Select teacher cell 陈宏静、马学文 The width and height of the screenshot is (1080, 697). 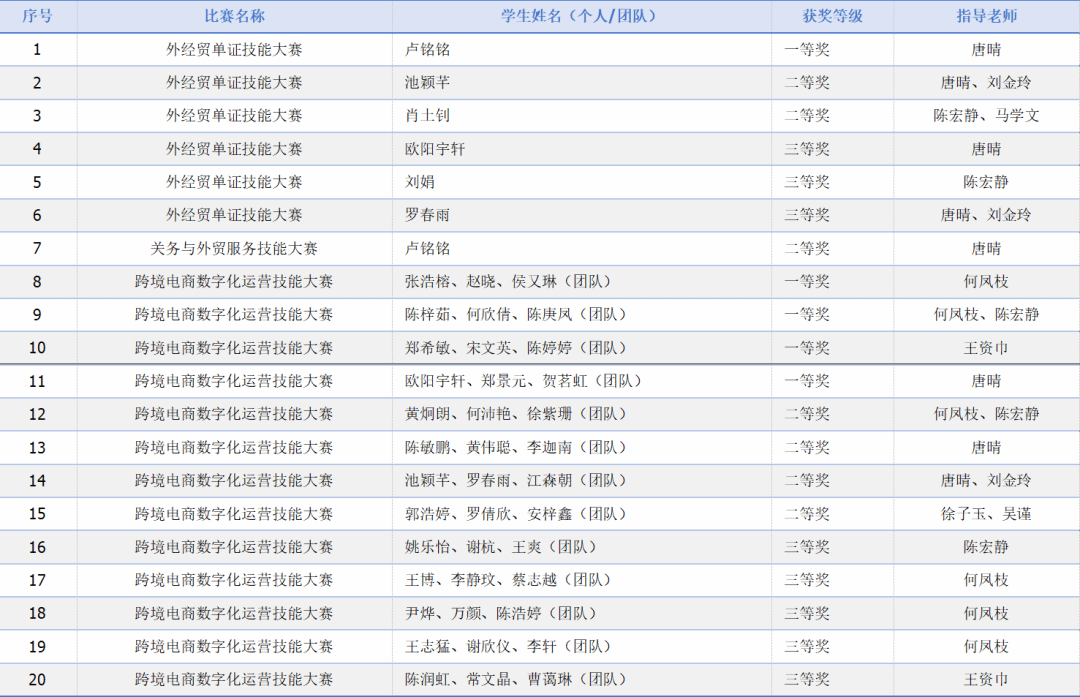click(986, 116)
